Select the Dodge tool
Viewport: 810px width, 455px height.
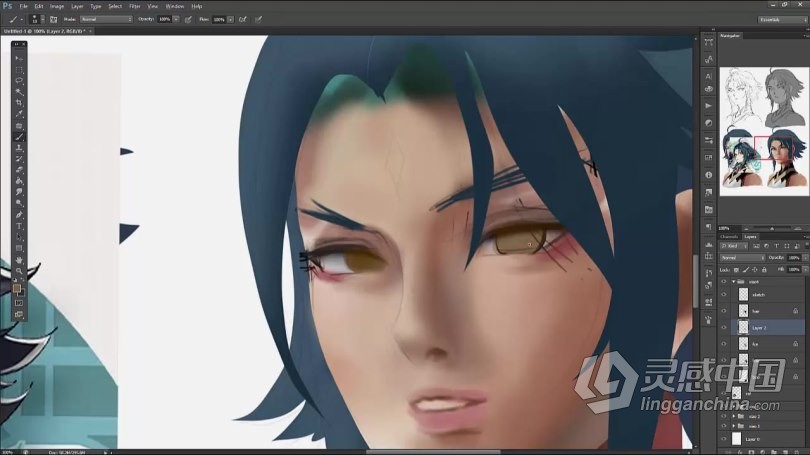coord(19,203)
